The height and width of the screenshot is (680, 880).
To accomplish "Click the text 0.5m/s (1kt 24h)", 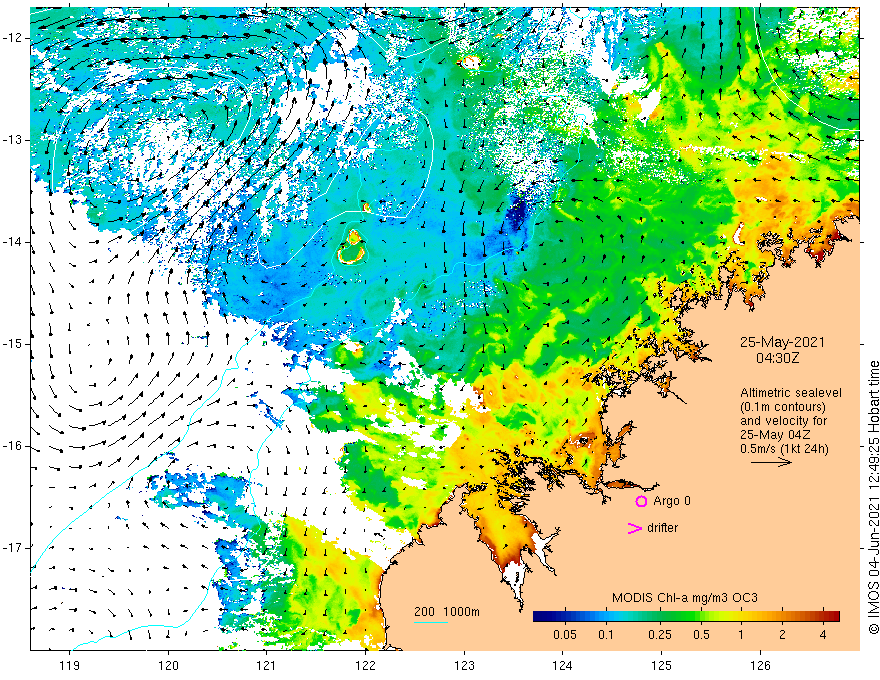I will 784,448.
